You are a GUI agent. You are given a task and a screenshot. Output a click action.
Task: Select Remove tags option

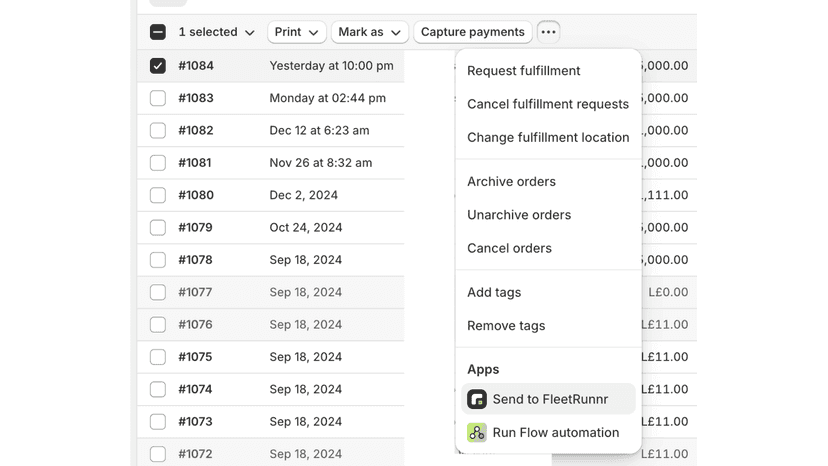pyautogui.click(x=548, y=326)
